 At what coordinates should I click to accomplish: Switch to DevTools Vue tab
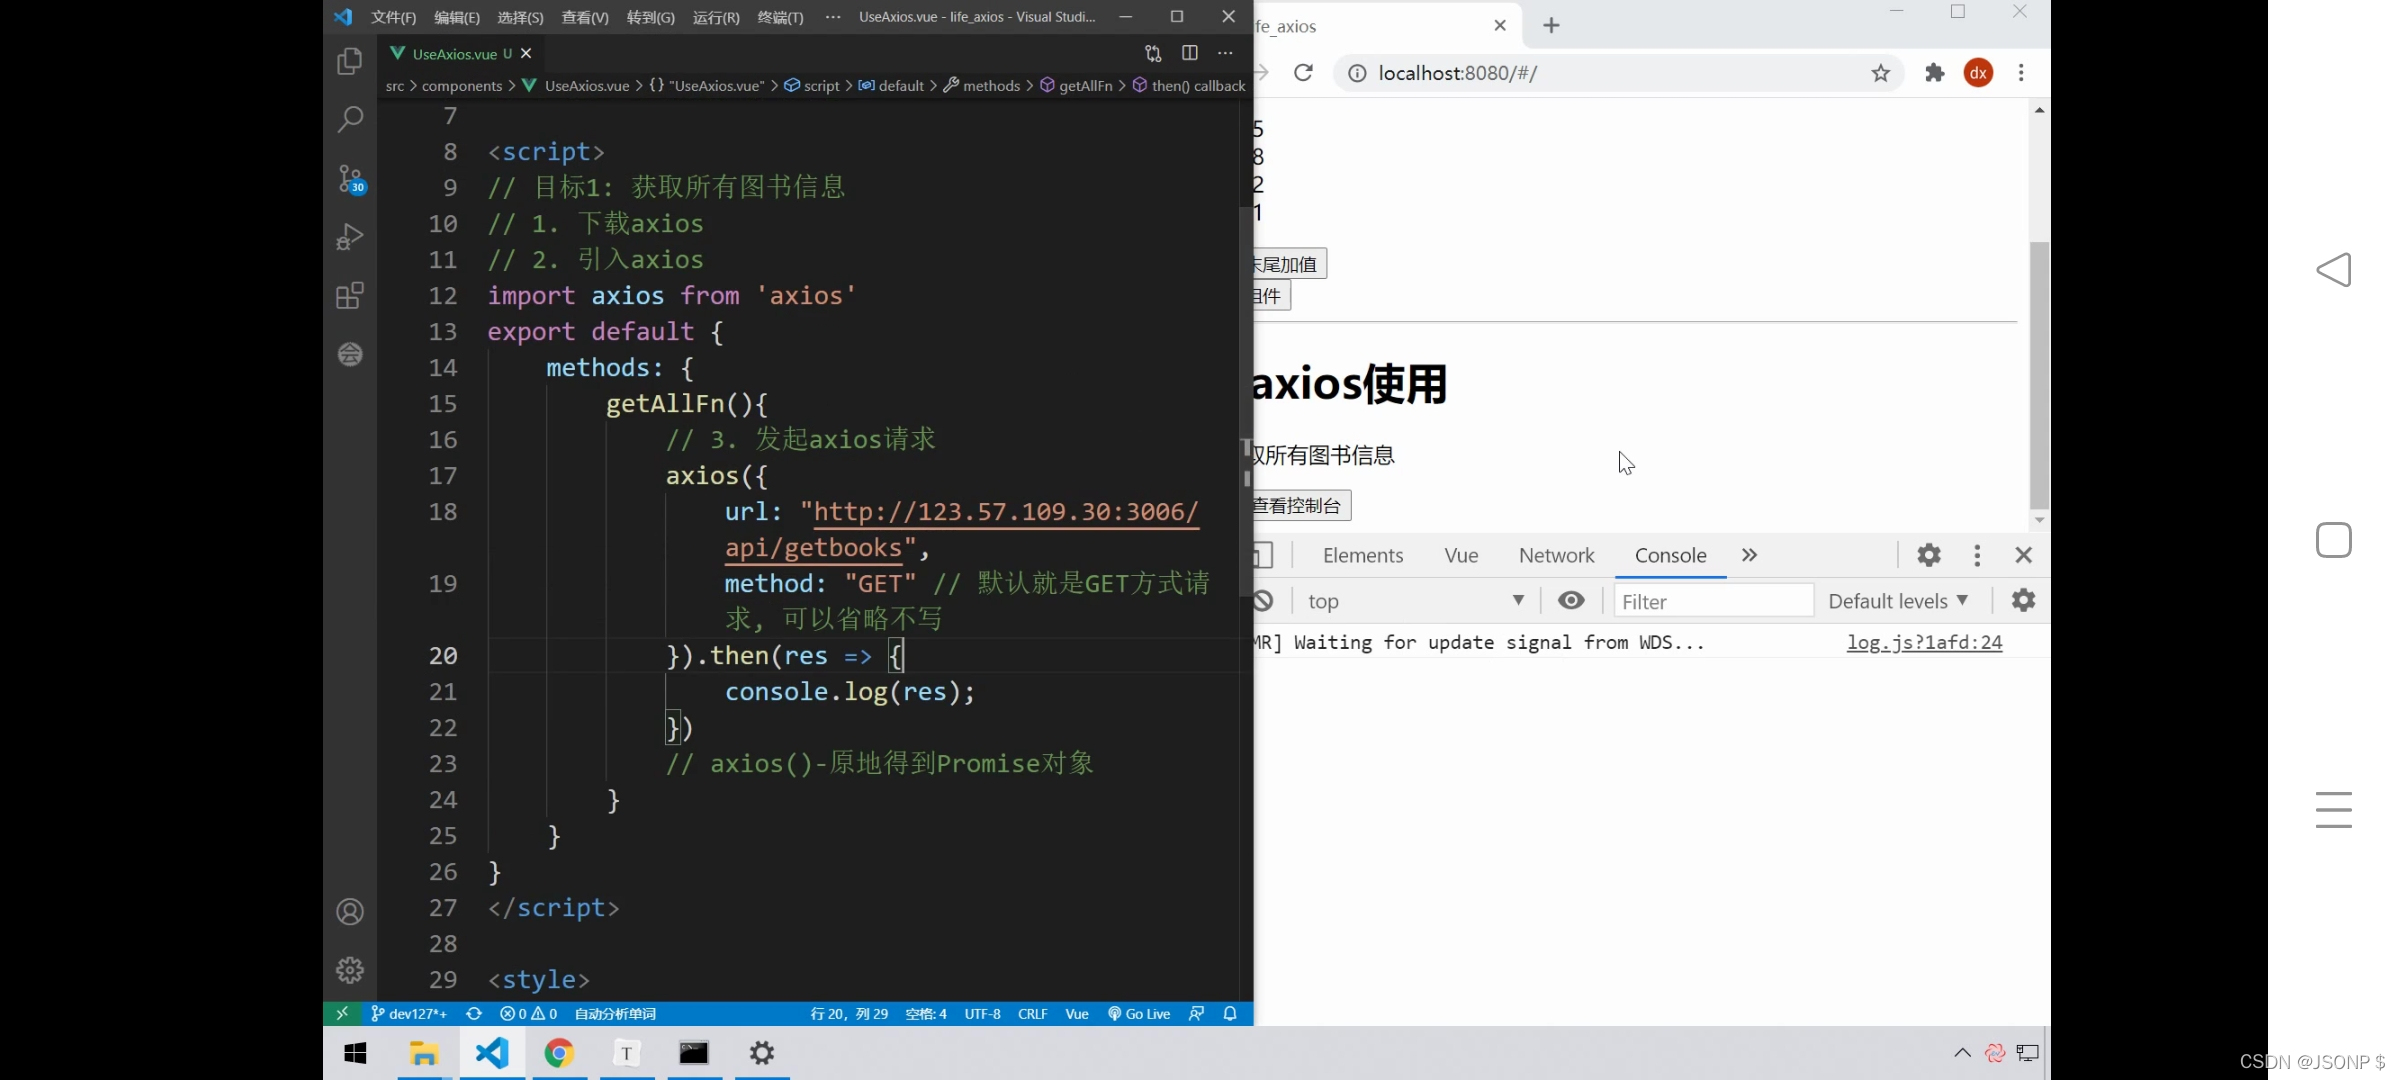[1461, 555]
